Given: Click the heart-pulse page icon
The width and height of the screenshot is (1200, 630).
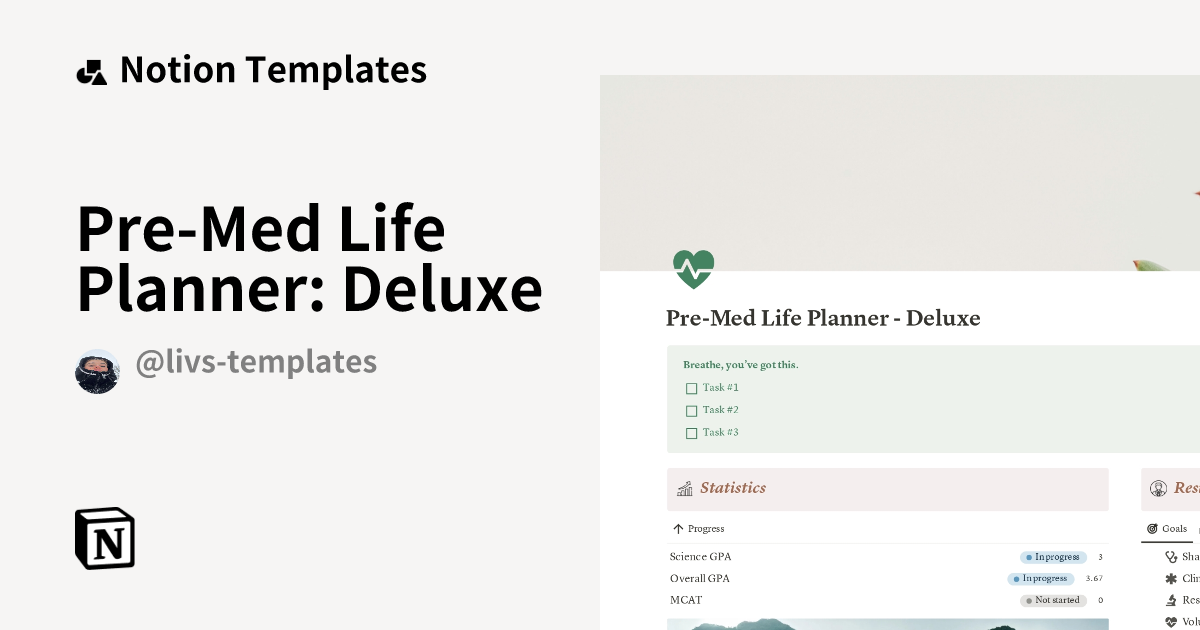Looking at the screenshot, I should tap(693, 268).
